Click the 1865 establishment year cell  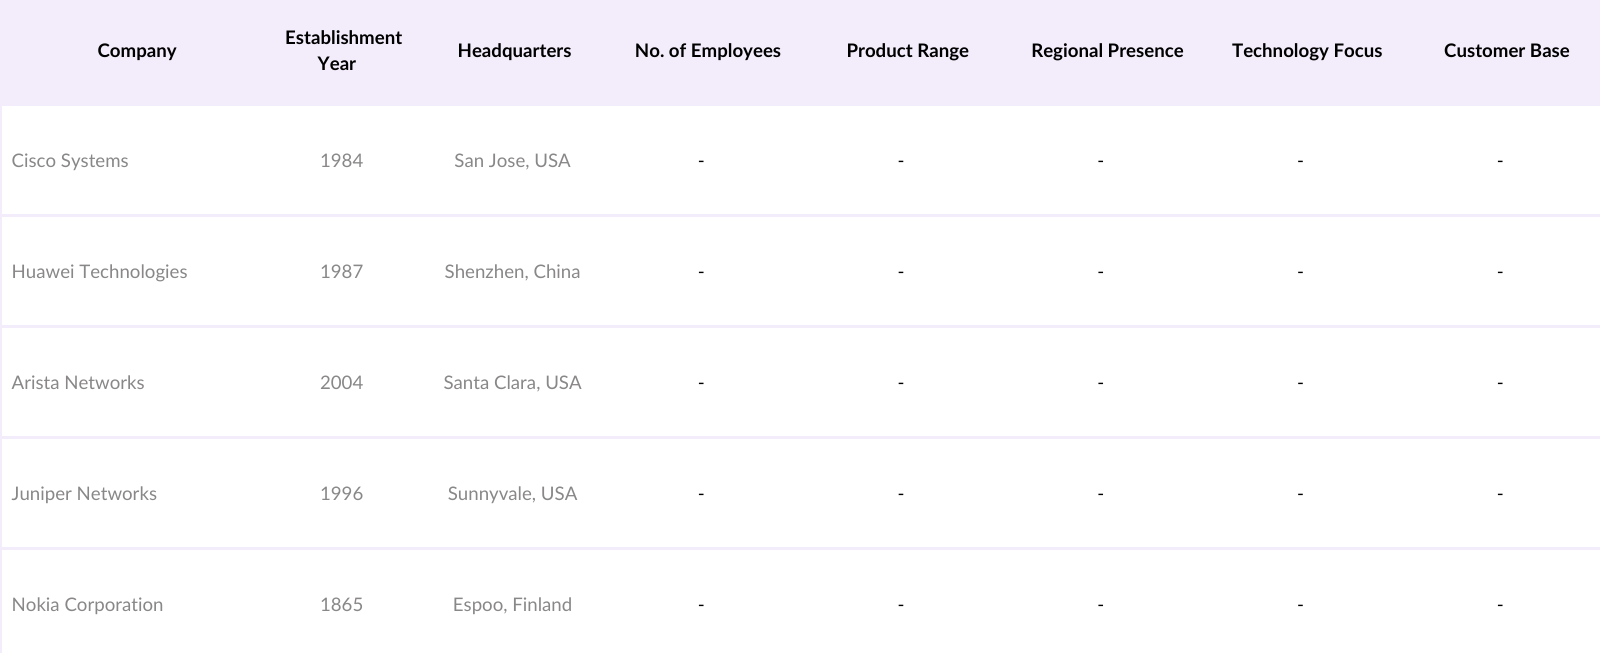tap(341, 605)
